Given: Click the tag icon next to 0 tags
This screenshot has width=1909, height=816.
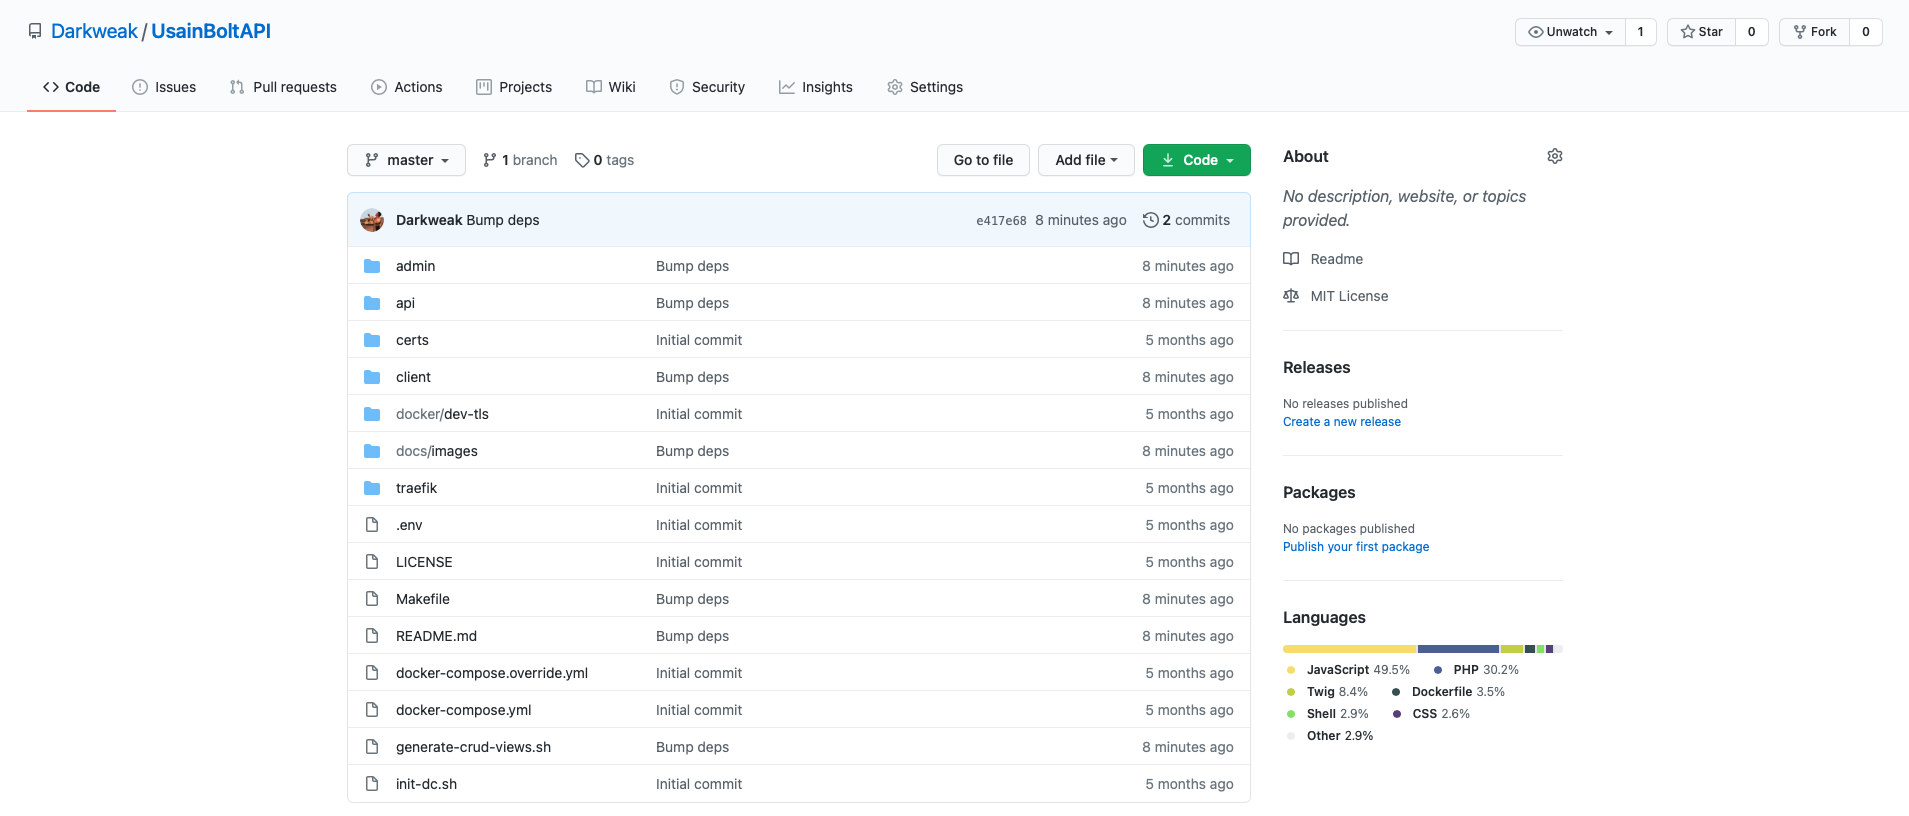Looking at the screenshot, I should pos(582,160).
